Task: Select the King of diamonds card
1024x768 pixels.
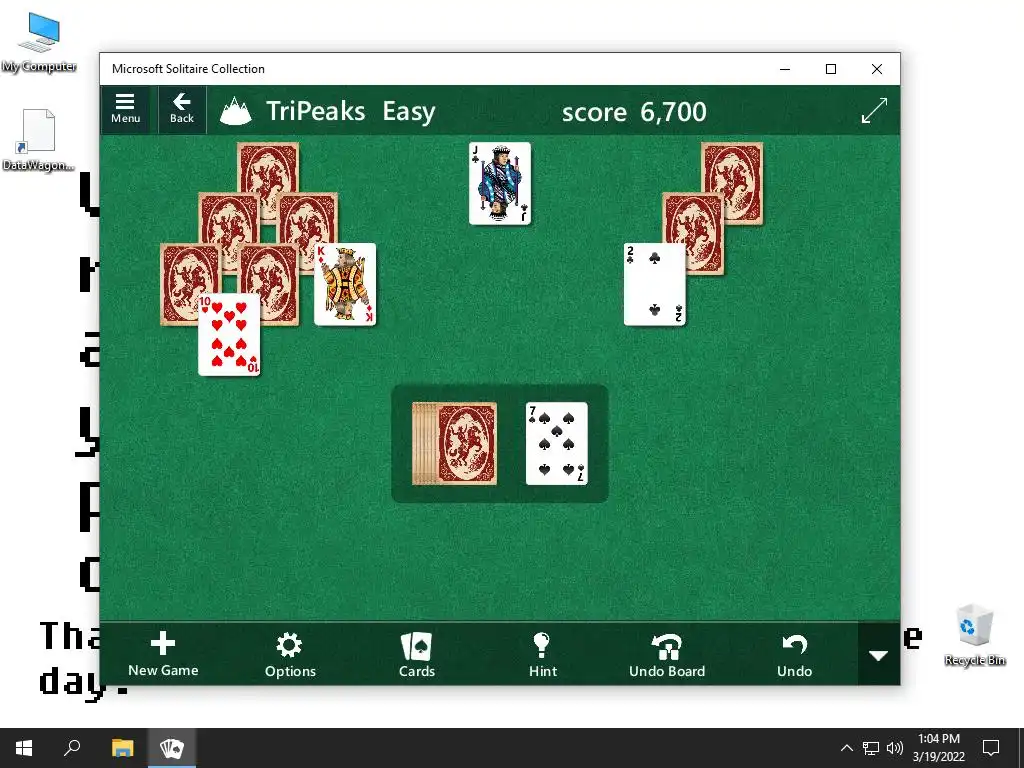Action: 345,284
